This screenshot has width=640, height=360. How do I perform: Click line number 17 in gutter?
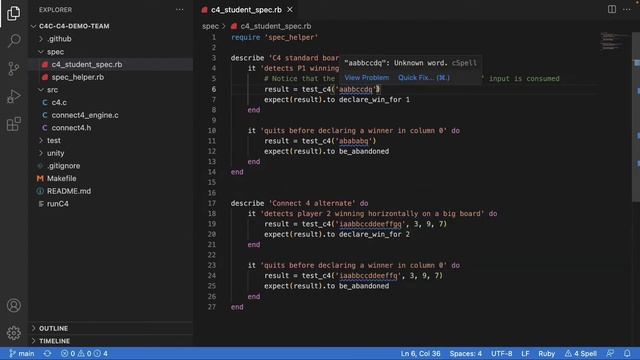[211, 203]
